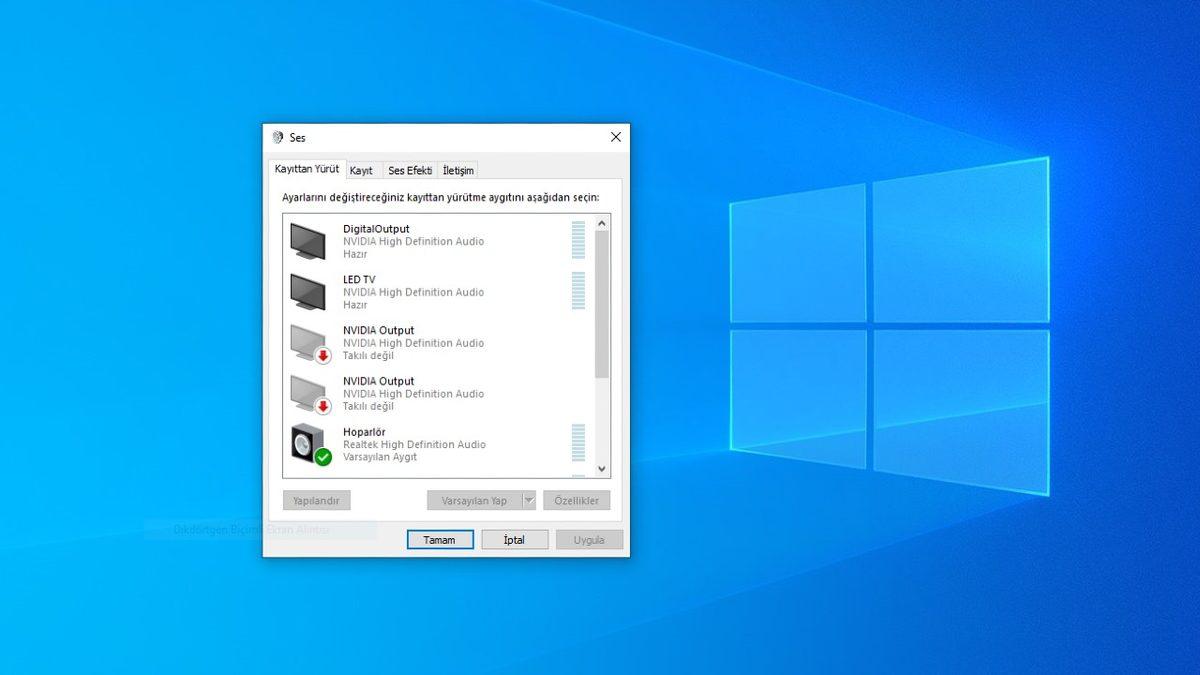Select the DigitalOutput display device icon
This screenshot has width=1200, height=675.
click(309, 240)
